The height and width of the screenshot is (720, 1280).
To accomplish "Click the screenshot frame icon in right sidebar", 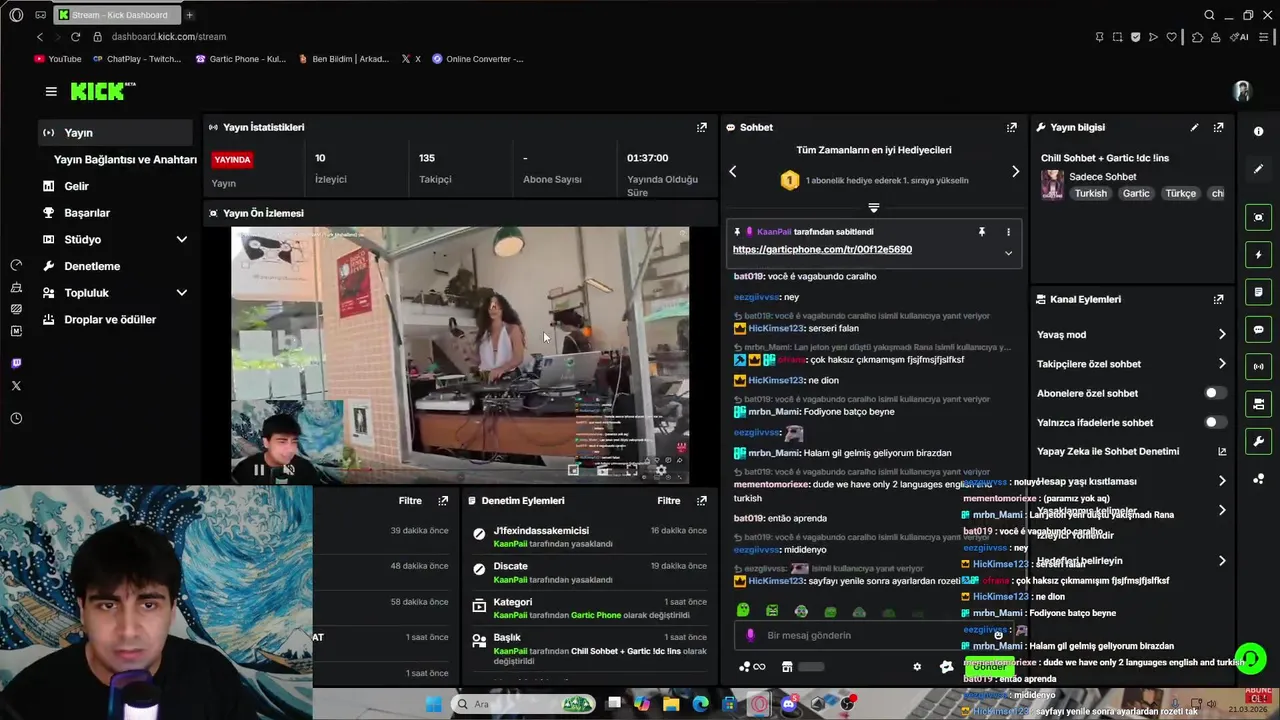I will 1258,217.
